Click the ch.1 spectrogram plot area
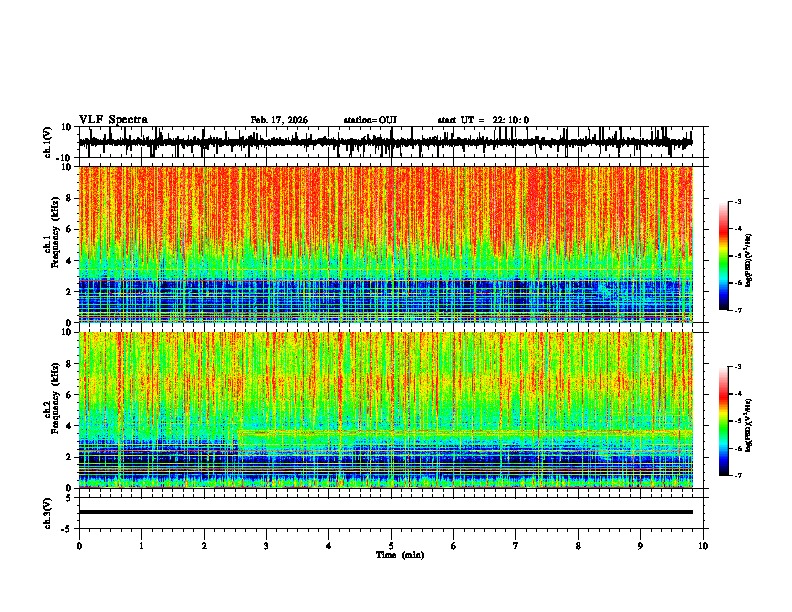792x612 pixels. [x=386, y=244]
